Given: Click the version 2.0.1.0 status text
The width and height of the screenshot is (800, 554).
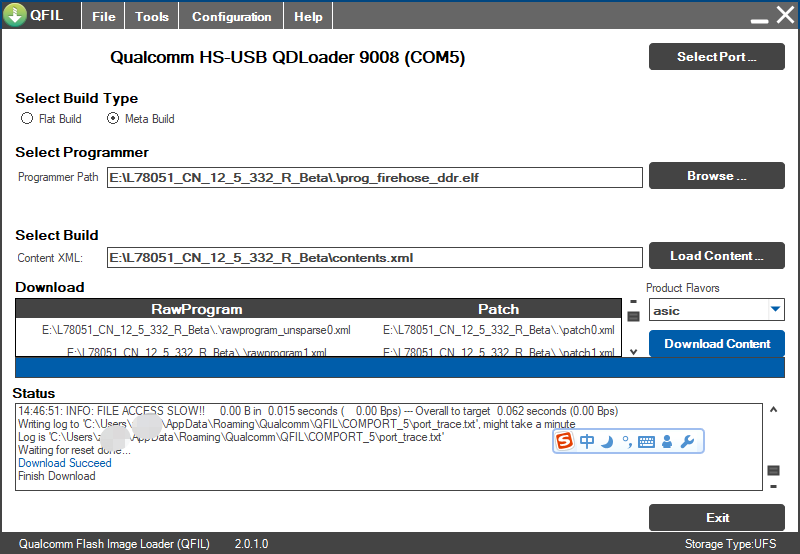Looking at the screenshot, I should tap(252, 544).
